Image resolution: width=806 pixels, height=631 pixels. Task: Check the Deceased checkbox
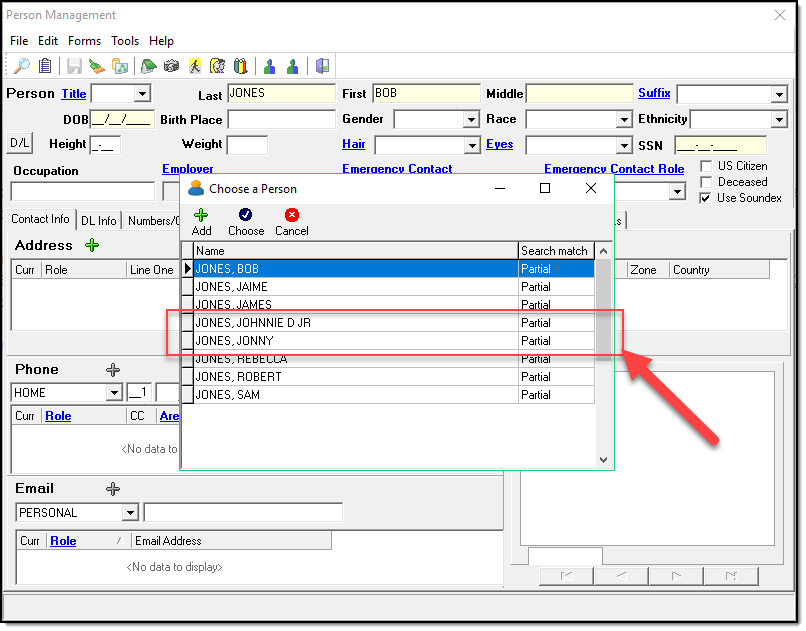706,182
